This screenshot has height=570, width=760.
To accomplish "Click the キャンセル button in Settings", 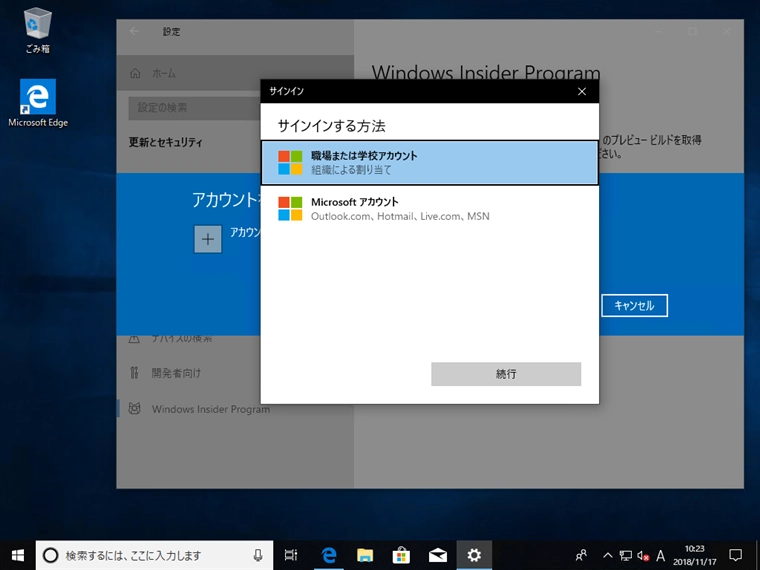I will 634,306.
